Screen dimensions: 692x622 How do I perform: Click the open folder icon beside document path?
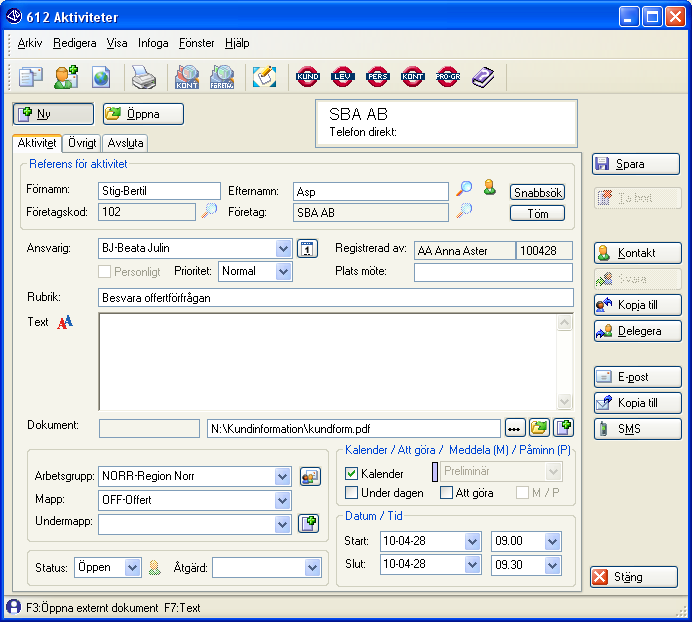click(x=539, y=428)
